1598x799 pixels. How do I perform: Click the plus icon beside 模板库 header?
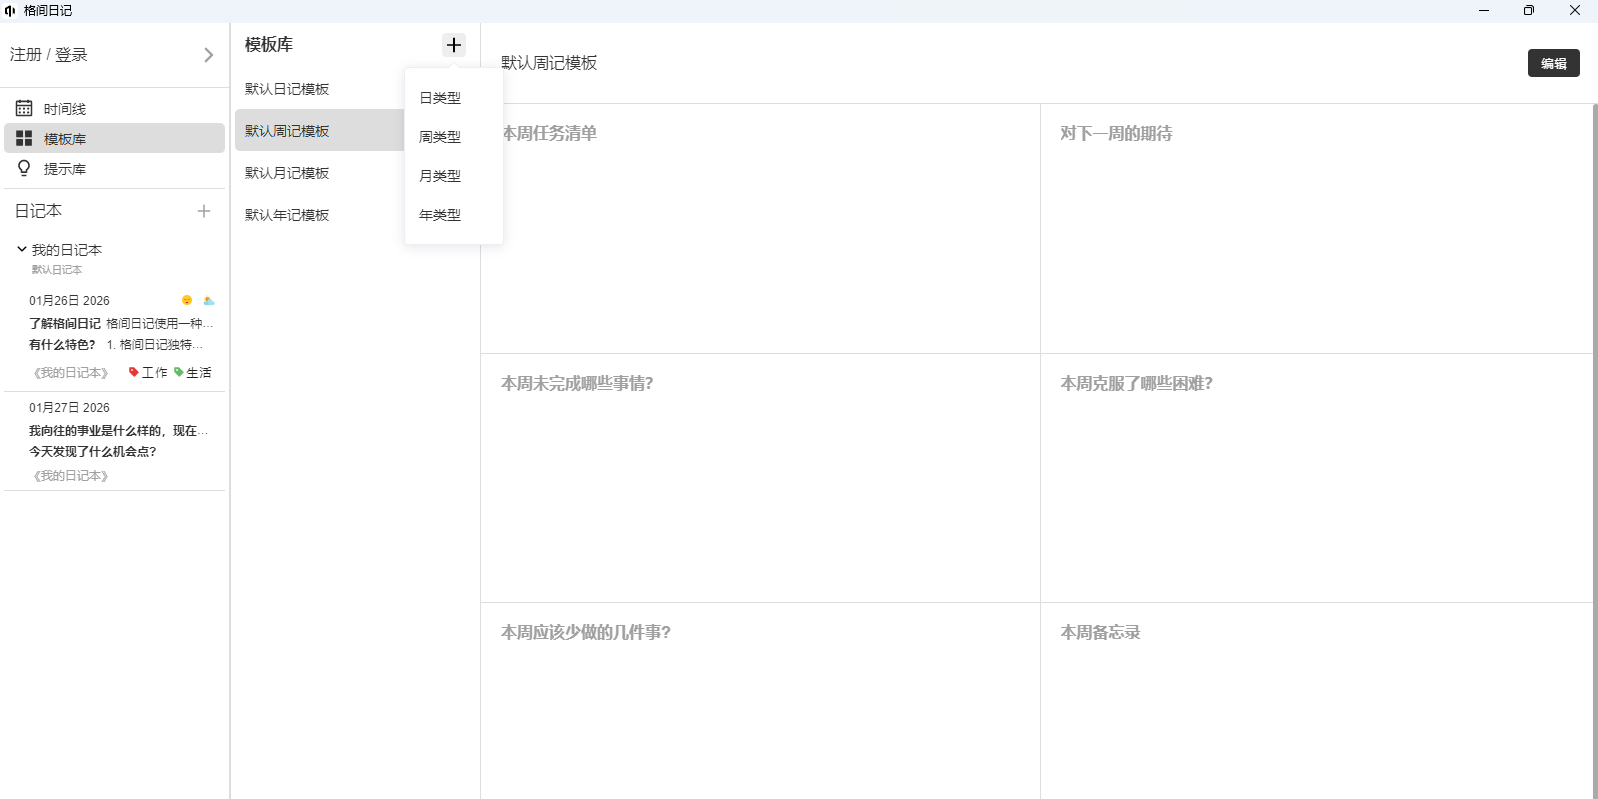(x=453, y=45)
